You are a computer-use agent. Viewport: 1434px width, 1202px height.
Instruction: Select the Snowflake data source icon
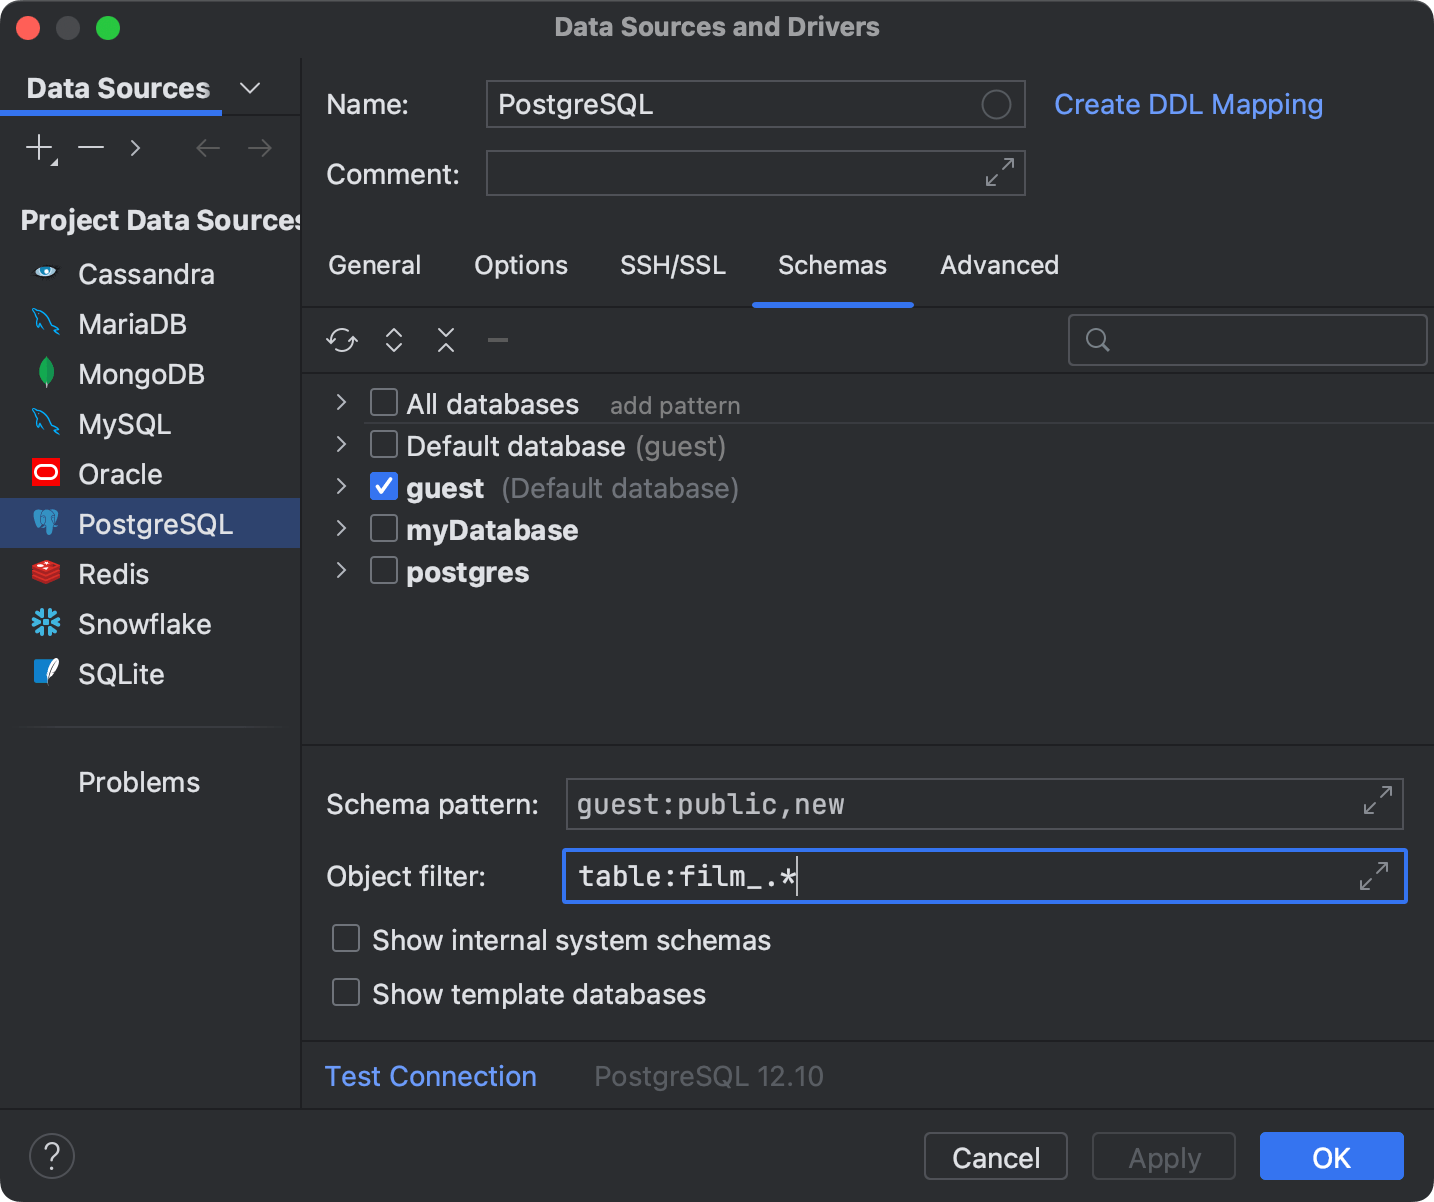tap(46, 623)
